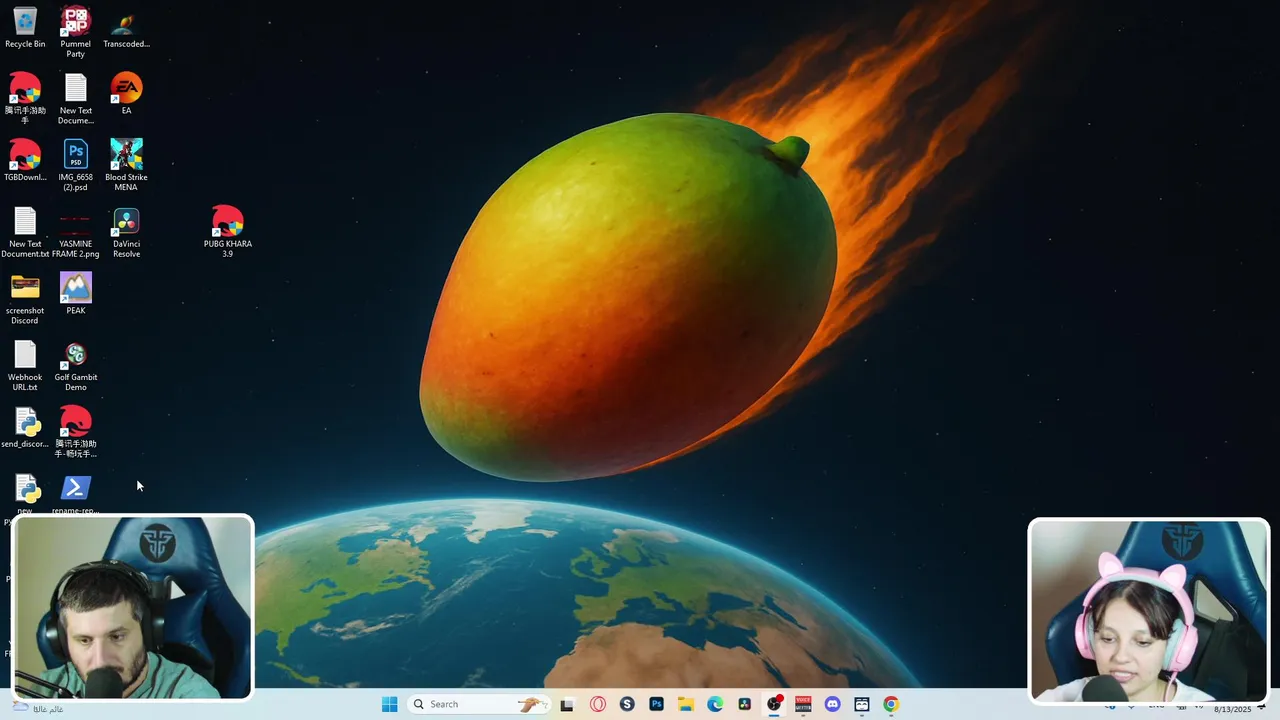Open Discord from the taskbar
Viewport: 1280px width, 720px height.
click(x=832, y=704)
